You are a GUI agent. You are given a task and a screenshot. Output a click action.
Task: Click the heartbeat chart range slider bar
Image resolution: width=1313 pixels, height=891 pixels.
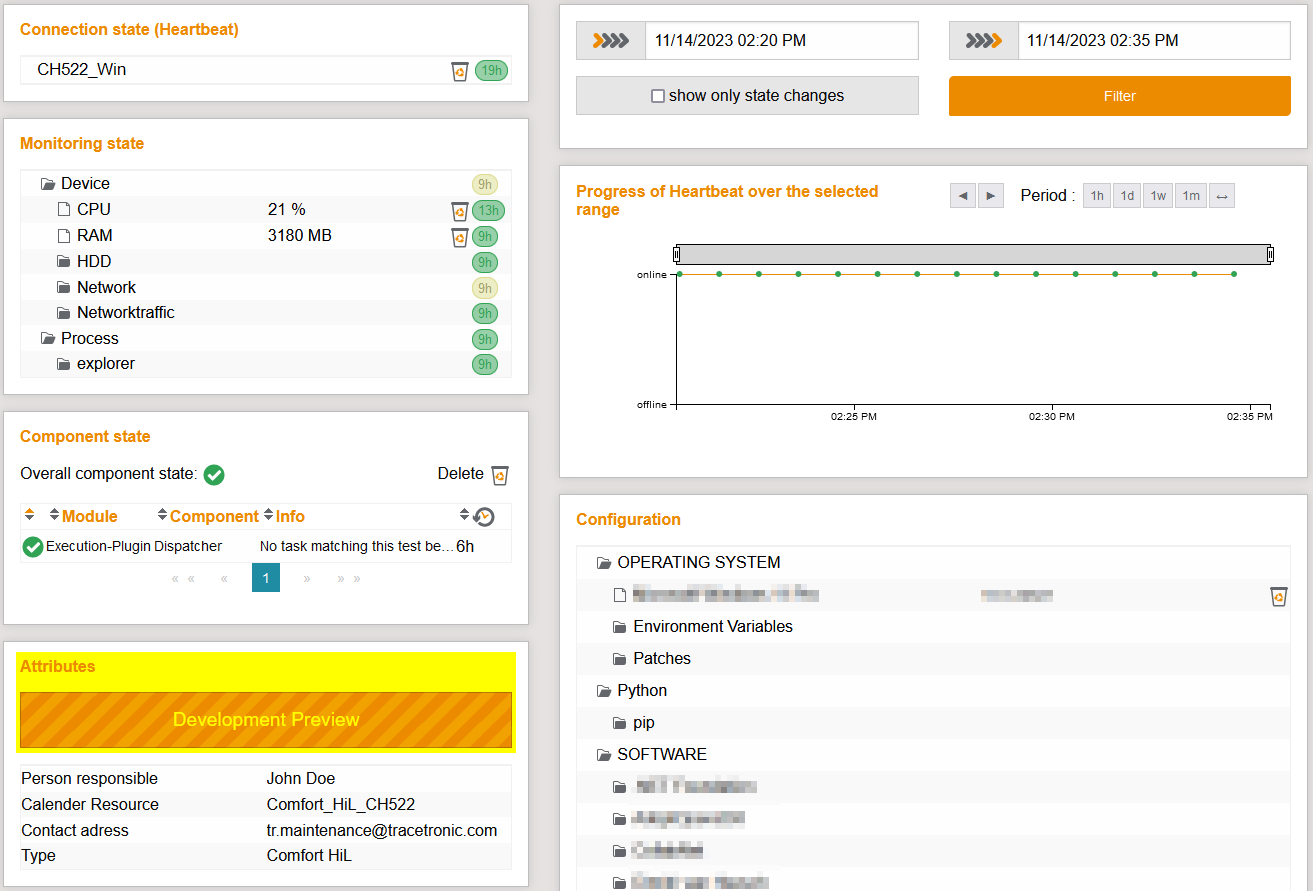pyautogui.click(x=973, y=255)
